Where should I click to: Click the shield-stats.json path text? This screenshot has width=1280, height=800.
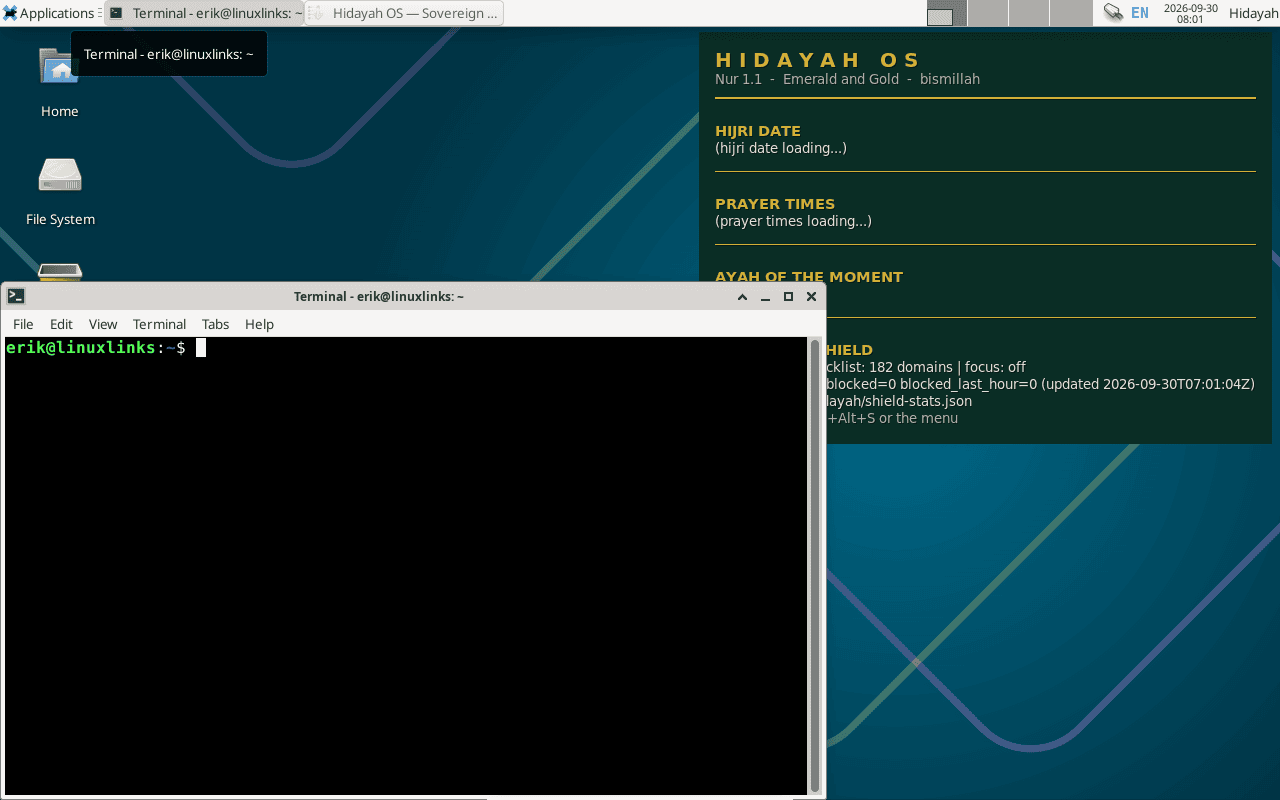pos(899,401)
